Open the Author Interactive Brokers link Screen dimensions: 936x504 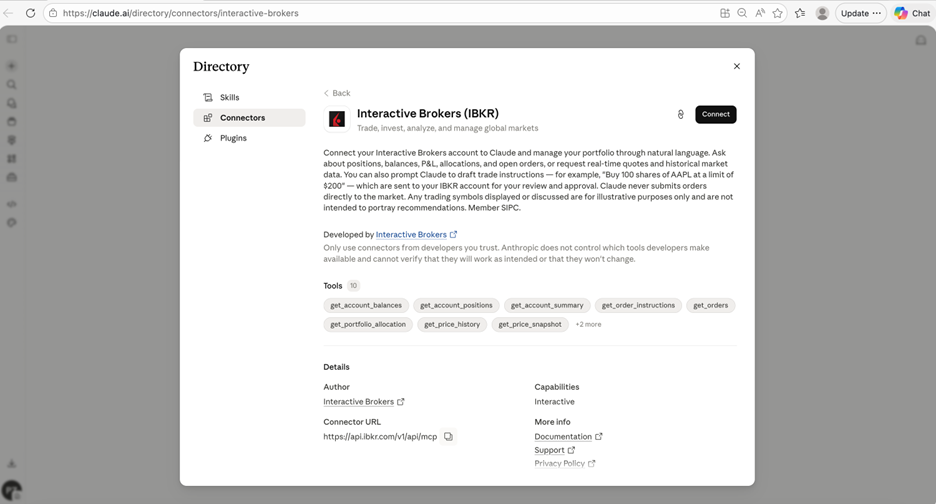[x=359, y=402]
